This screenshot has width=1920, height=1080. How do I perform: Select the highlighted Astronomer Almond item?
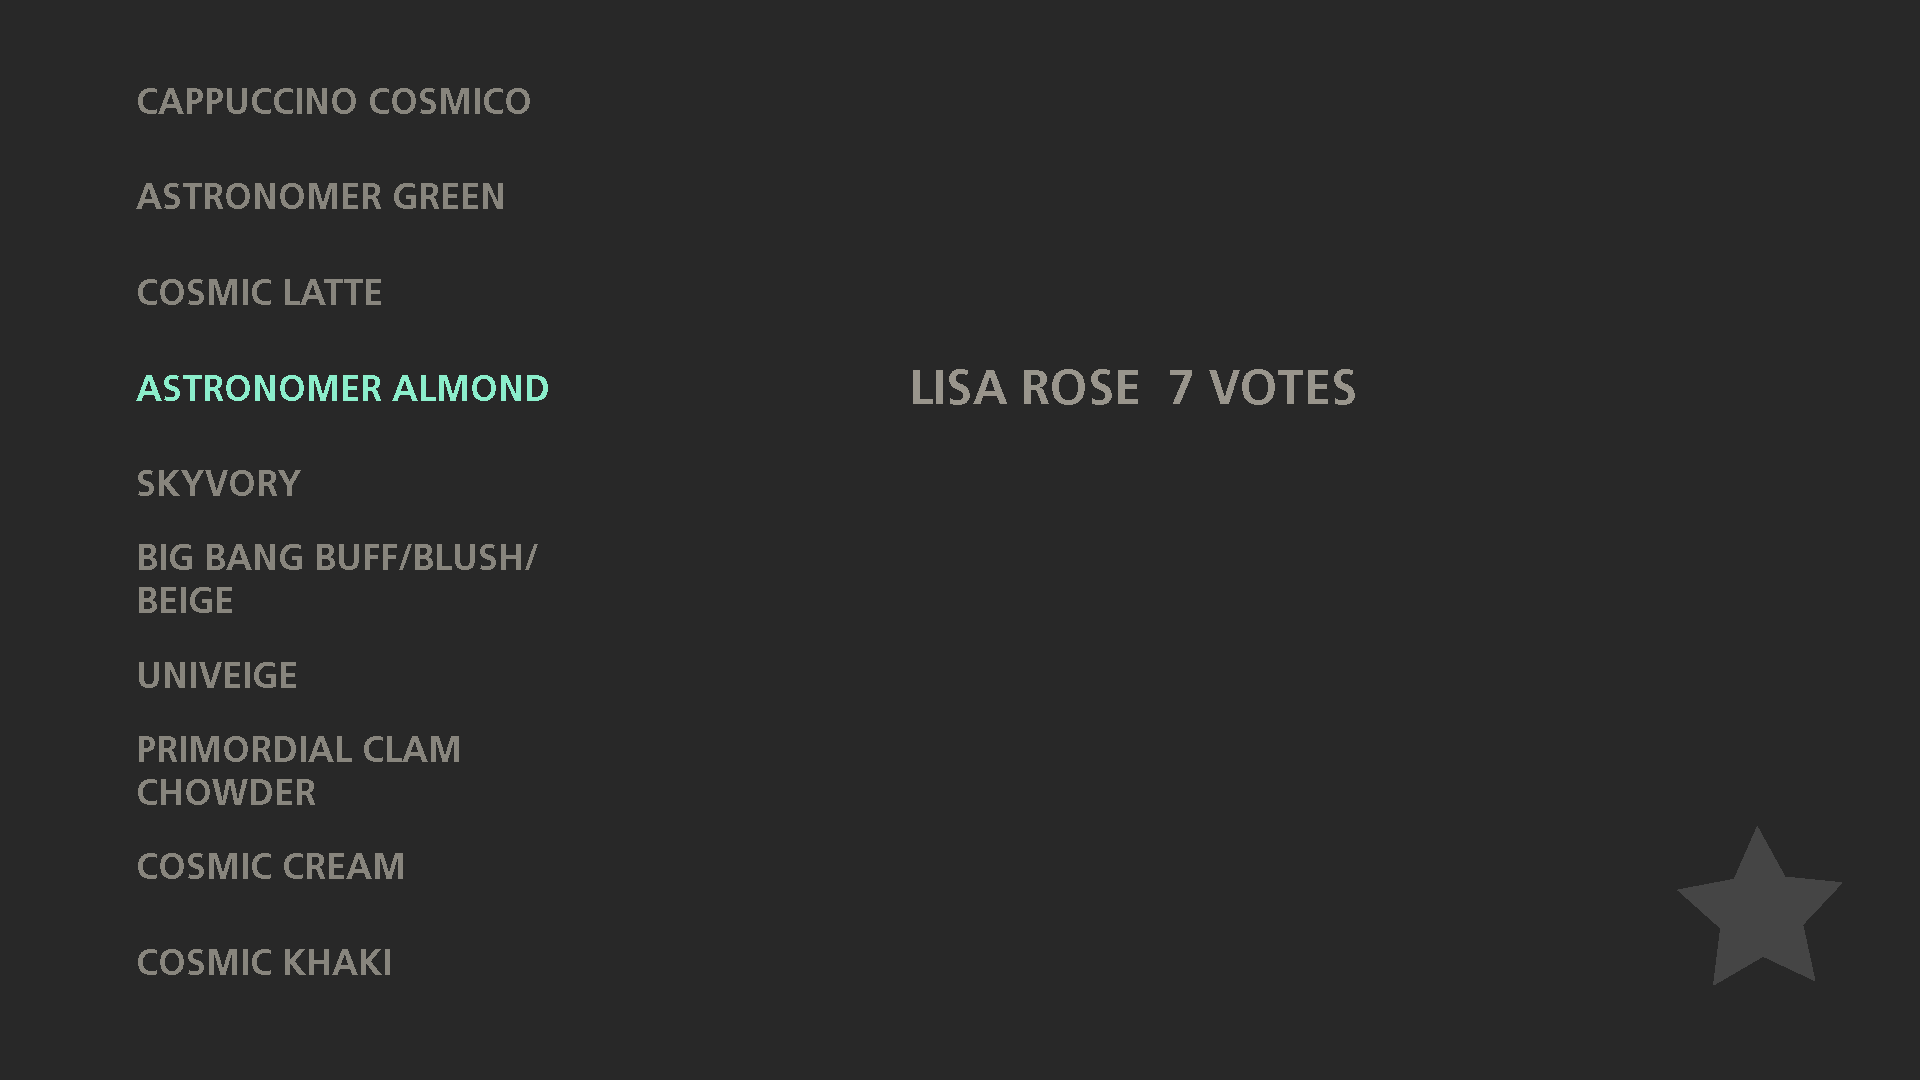pyautogui.click(x=343, y=388)
